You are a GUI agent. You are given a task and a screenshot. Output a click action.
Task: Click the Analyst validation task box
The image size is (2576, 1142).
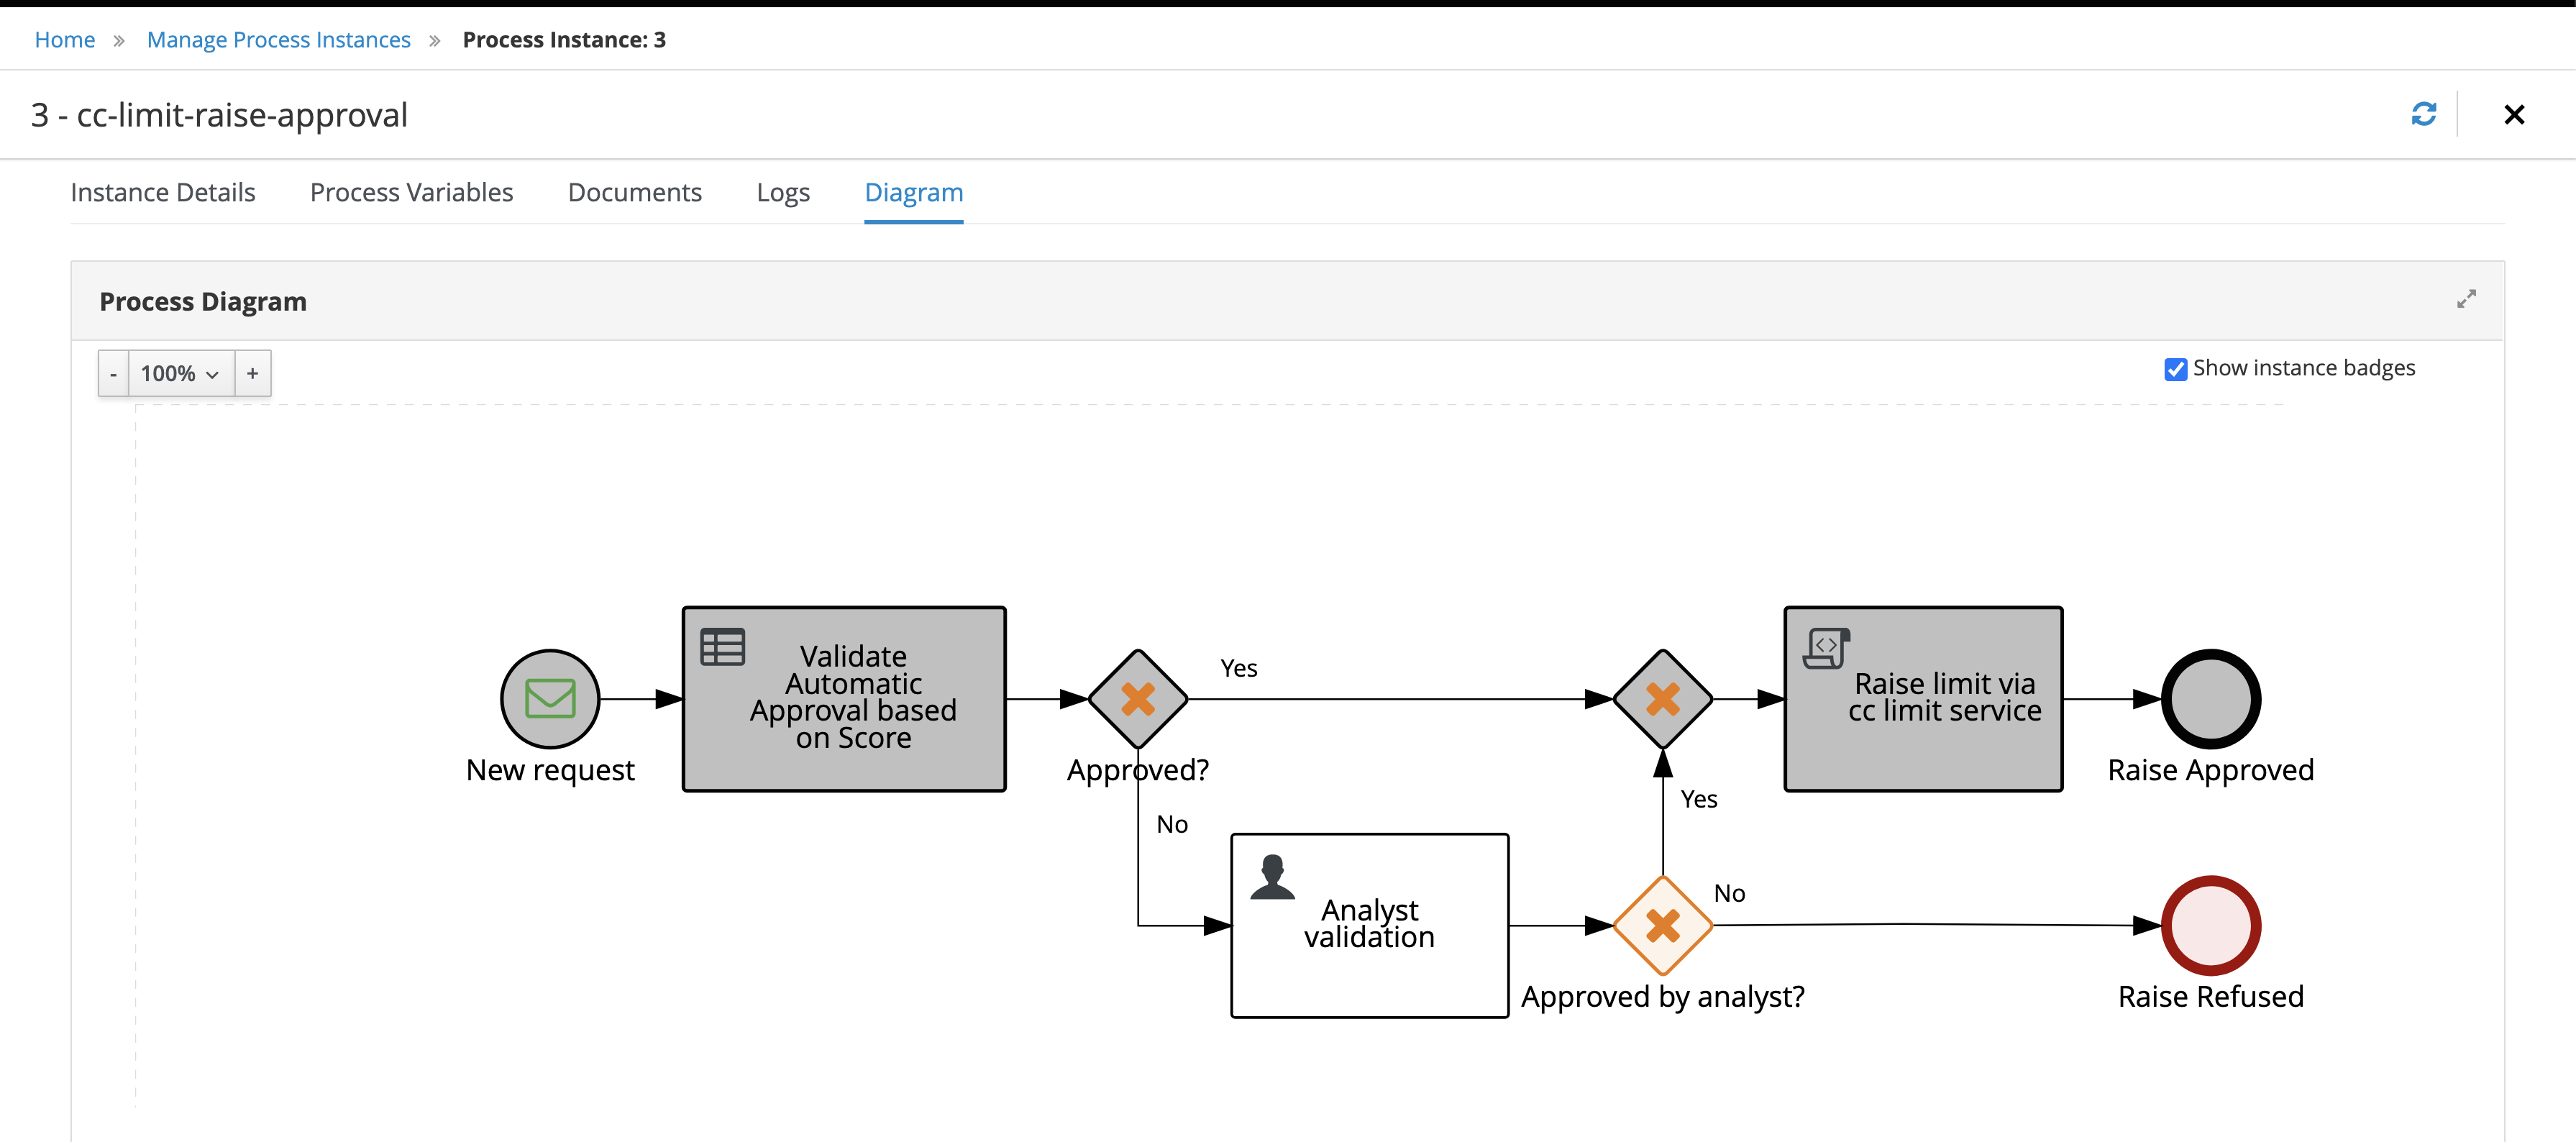tap(1369, 925)
